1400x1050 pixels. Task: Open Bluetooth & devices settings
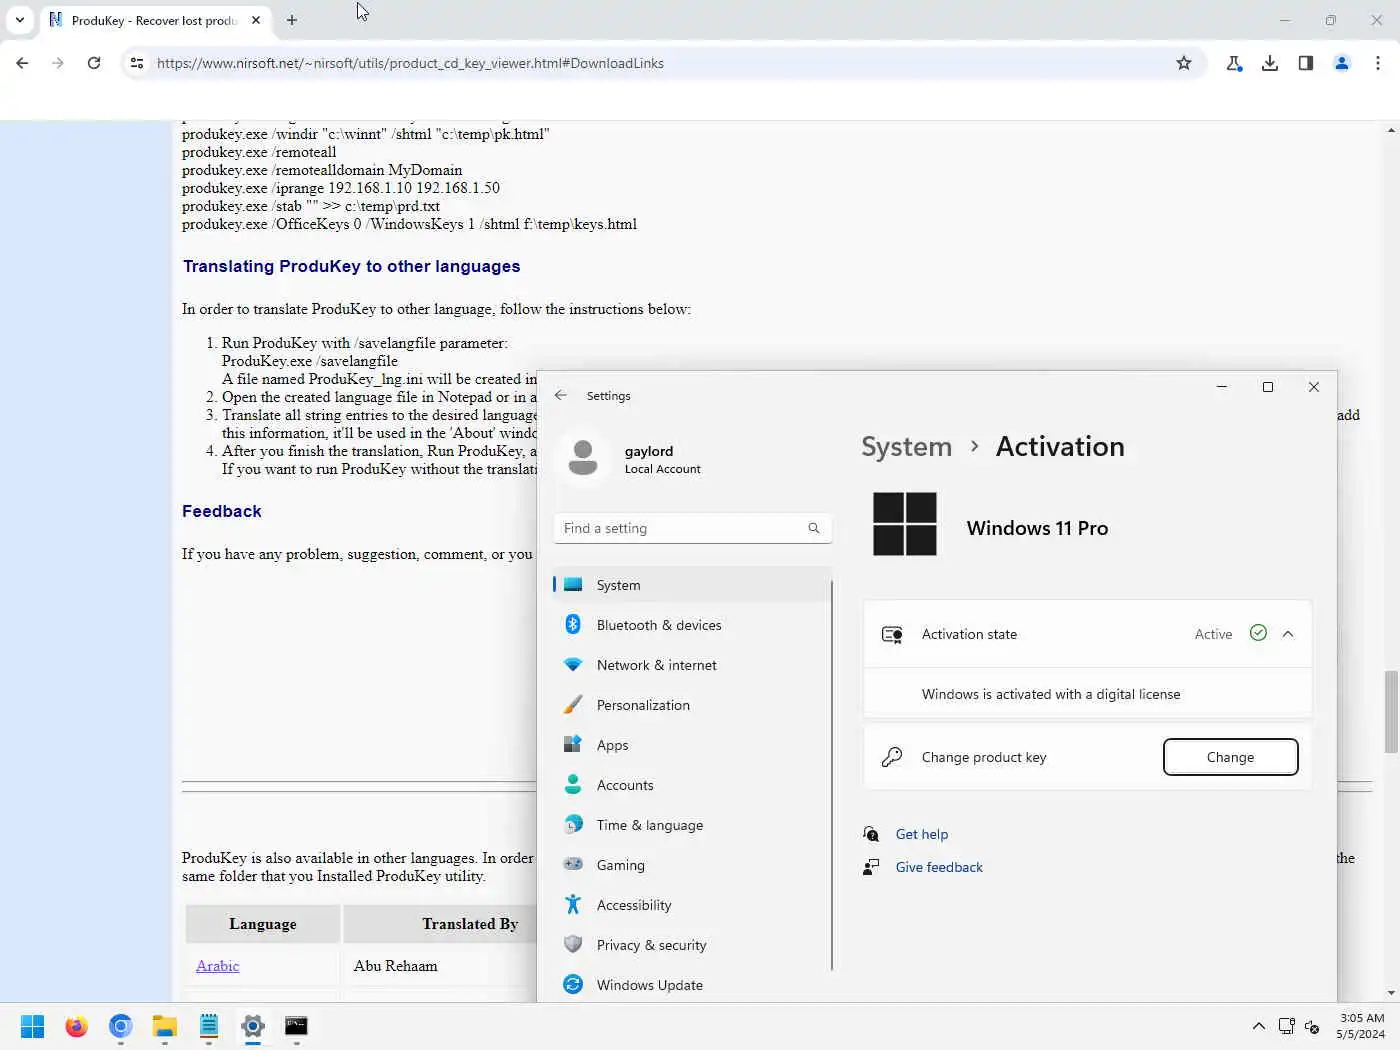click(x=692, y=625)
